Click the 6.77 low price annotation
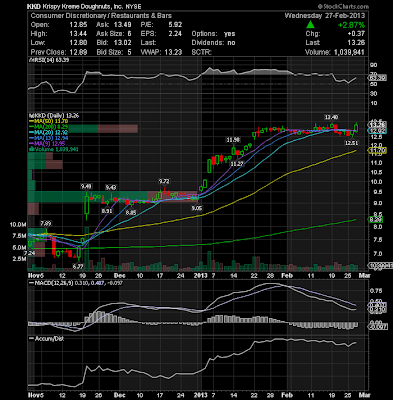This screenshot has height=400, width=393. [x=78, y=267]
